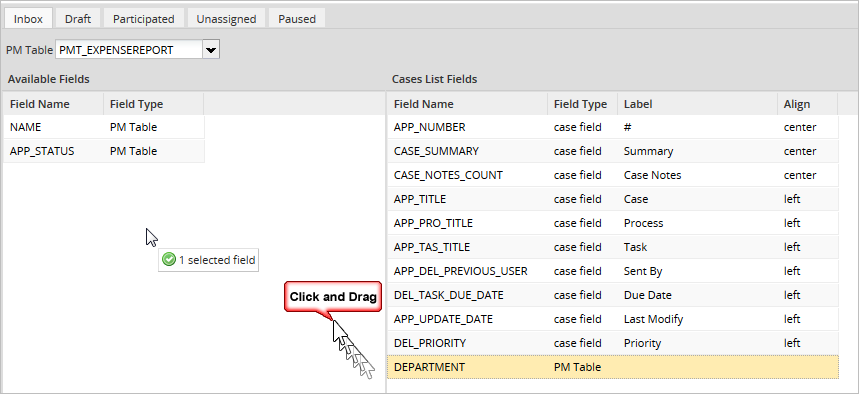
Task: Select the APP_DEL_PREVIOUS_USER row
Action: coord(612,271)
